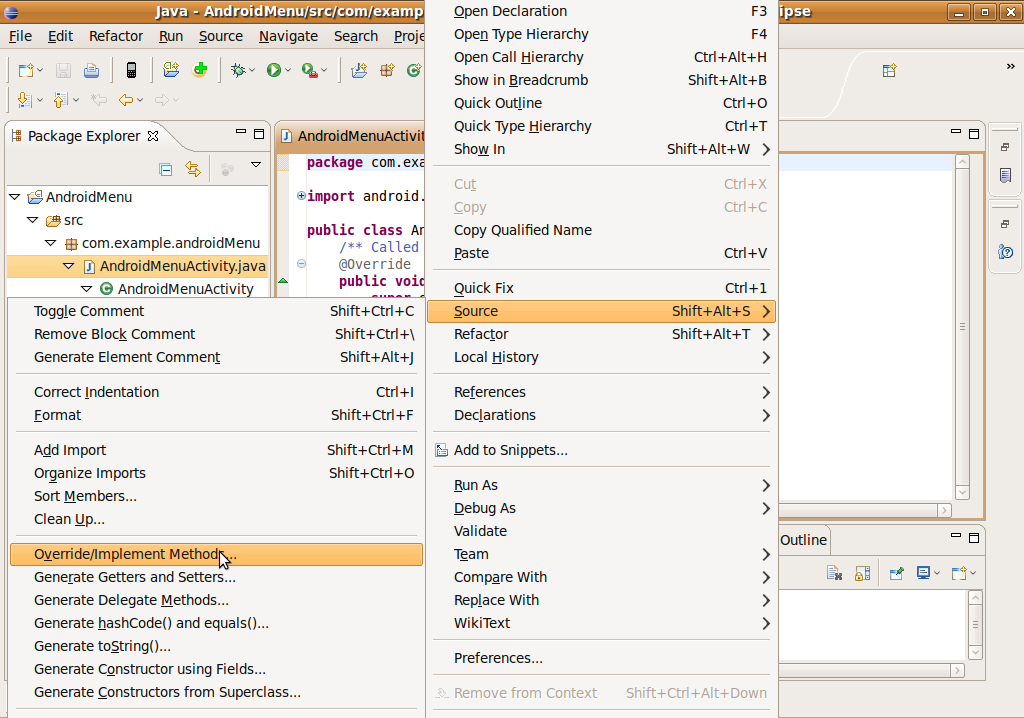Click the Run External Tools icon
The image size is (1024, 718).
click(x=310, y=70)
